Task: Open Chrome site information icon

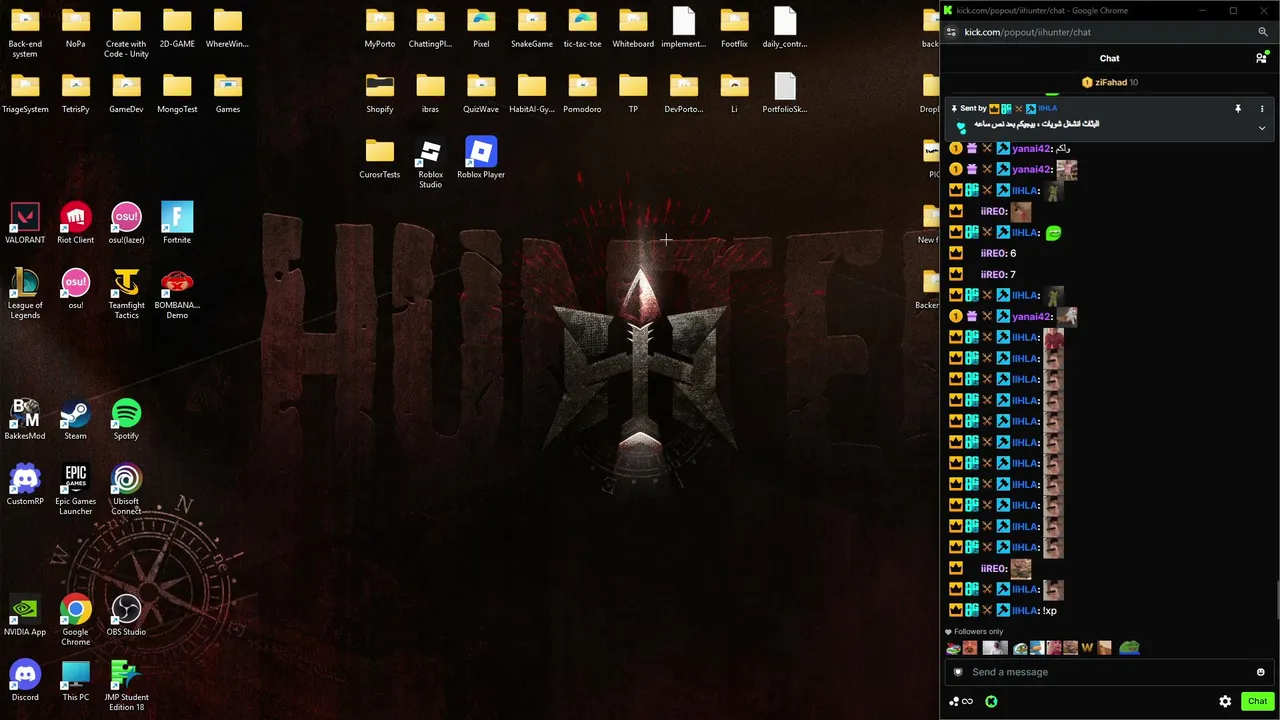Action: [951, 32]
